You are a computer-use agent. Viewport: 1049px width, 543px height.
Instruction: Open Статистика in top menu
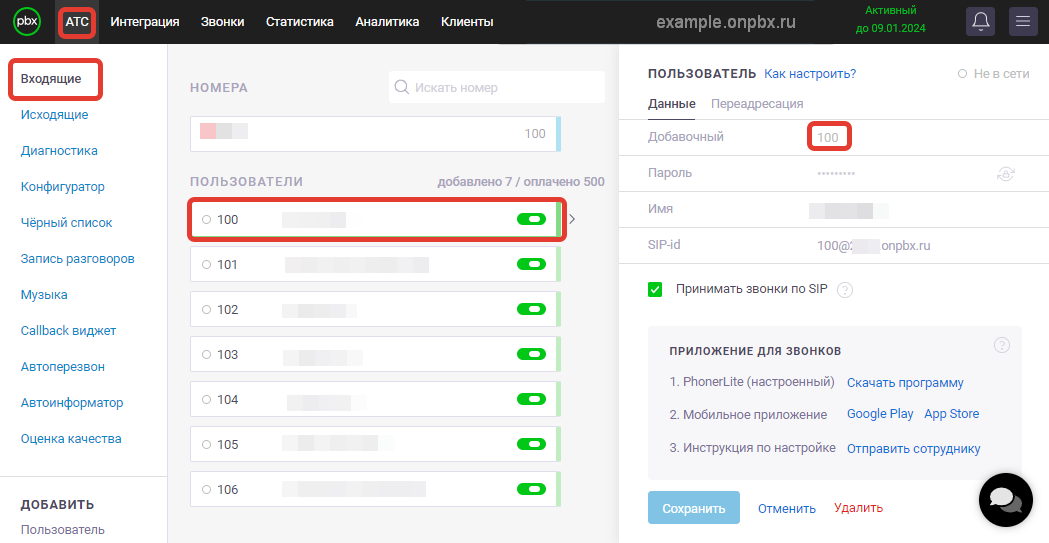pos(300,22)
